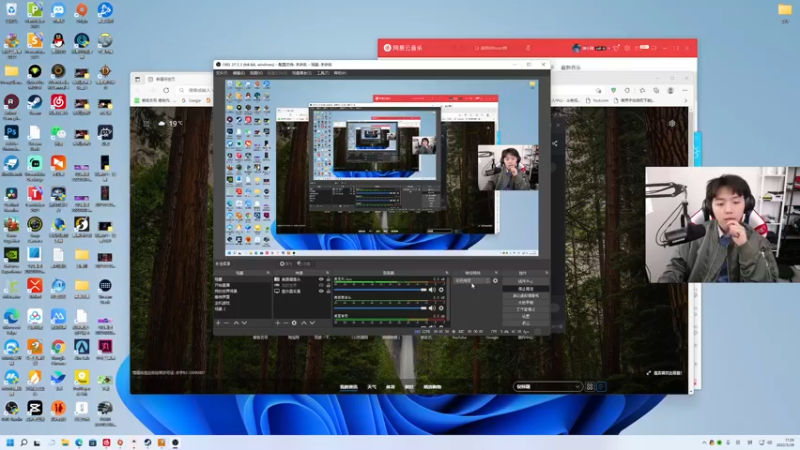Image resolution: width=800 pixels, height=450 pixels.
Task: Toggle lock on game capture source
Action: [328, 285]
